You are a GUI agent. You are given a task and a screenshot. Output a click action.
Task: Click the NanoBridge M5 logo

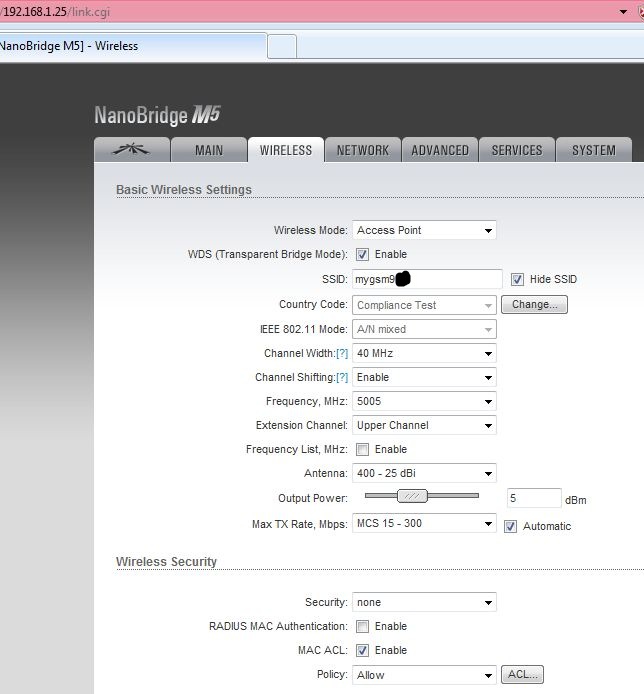pyautogui.click(x=157, y=115)
